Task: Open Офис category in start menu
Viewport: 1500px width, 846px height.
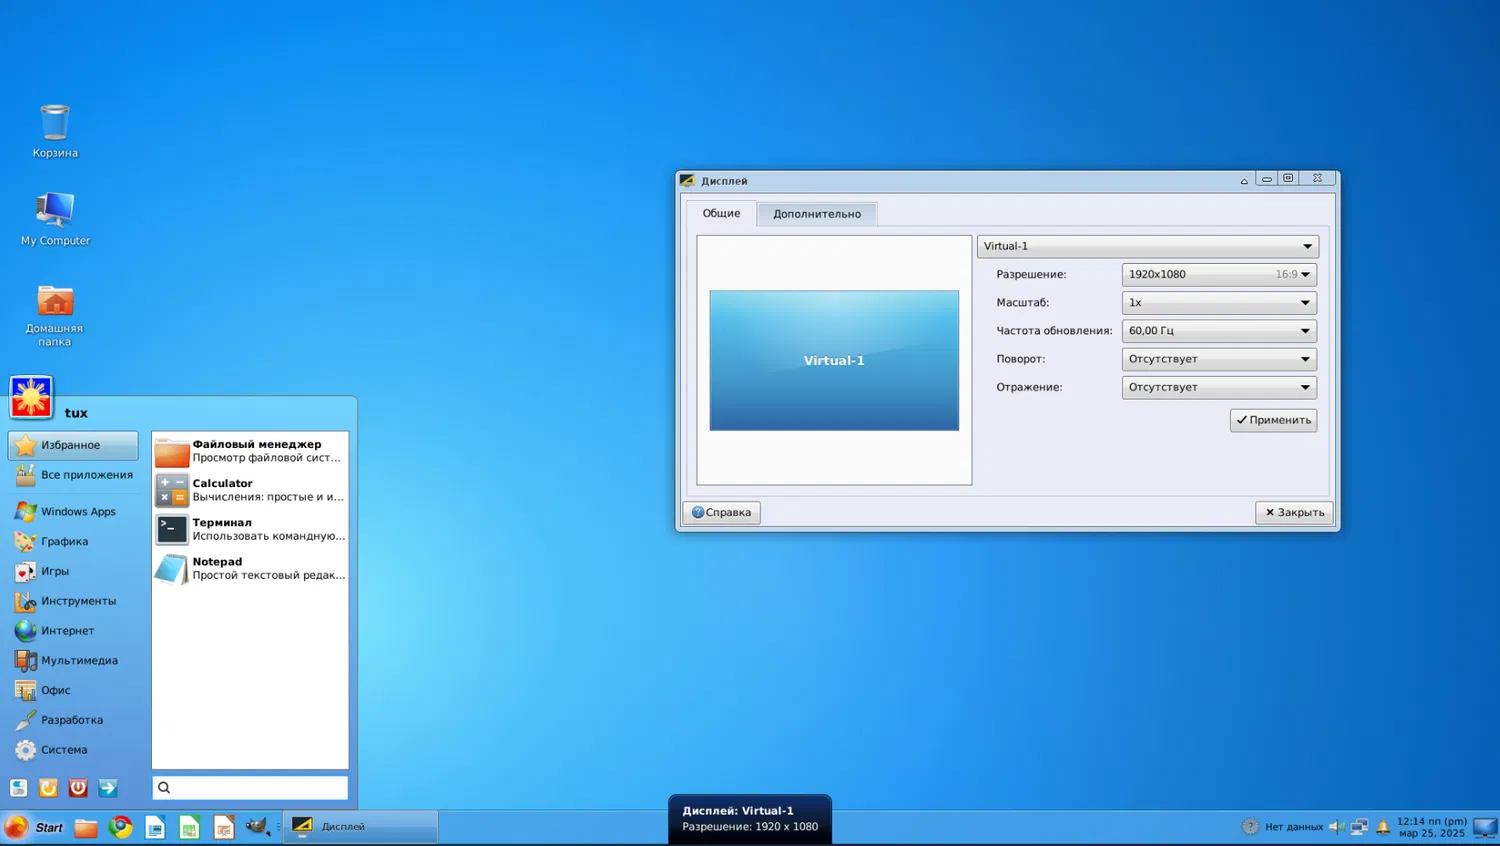Action: 73,690
